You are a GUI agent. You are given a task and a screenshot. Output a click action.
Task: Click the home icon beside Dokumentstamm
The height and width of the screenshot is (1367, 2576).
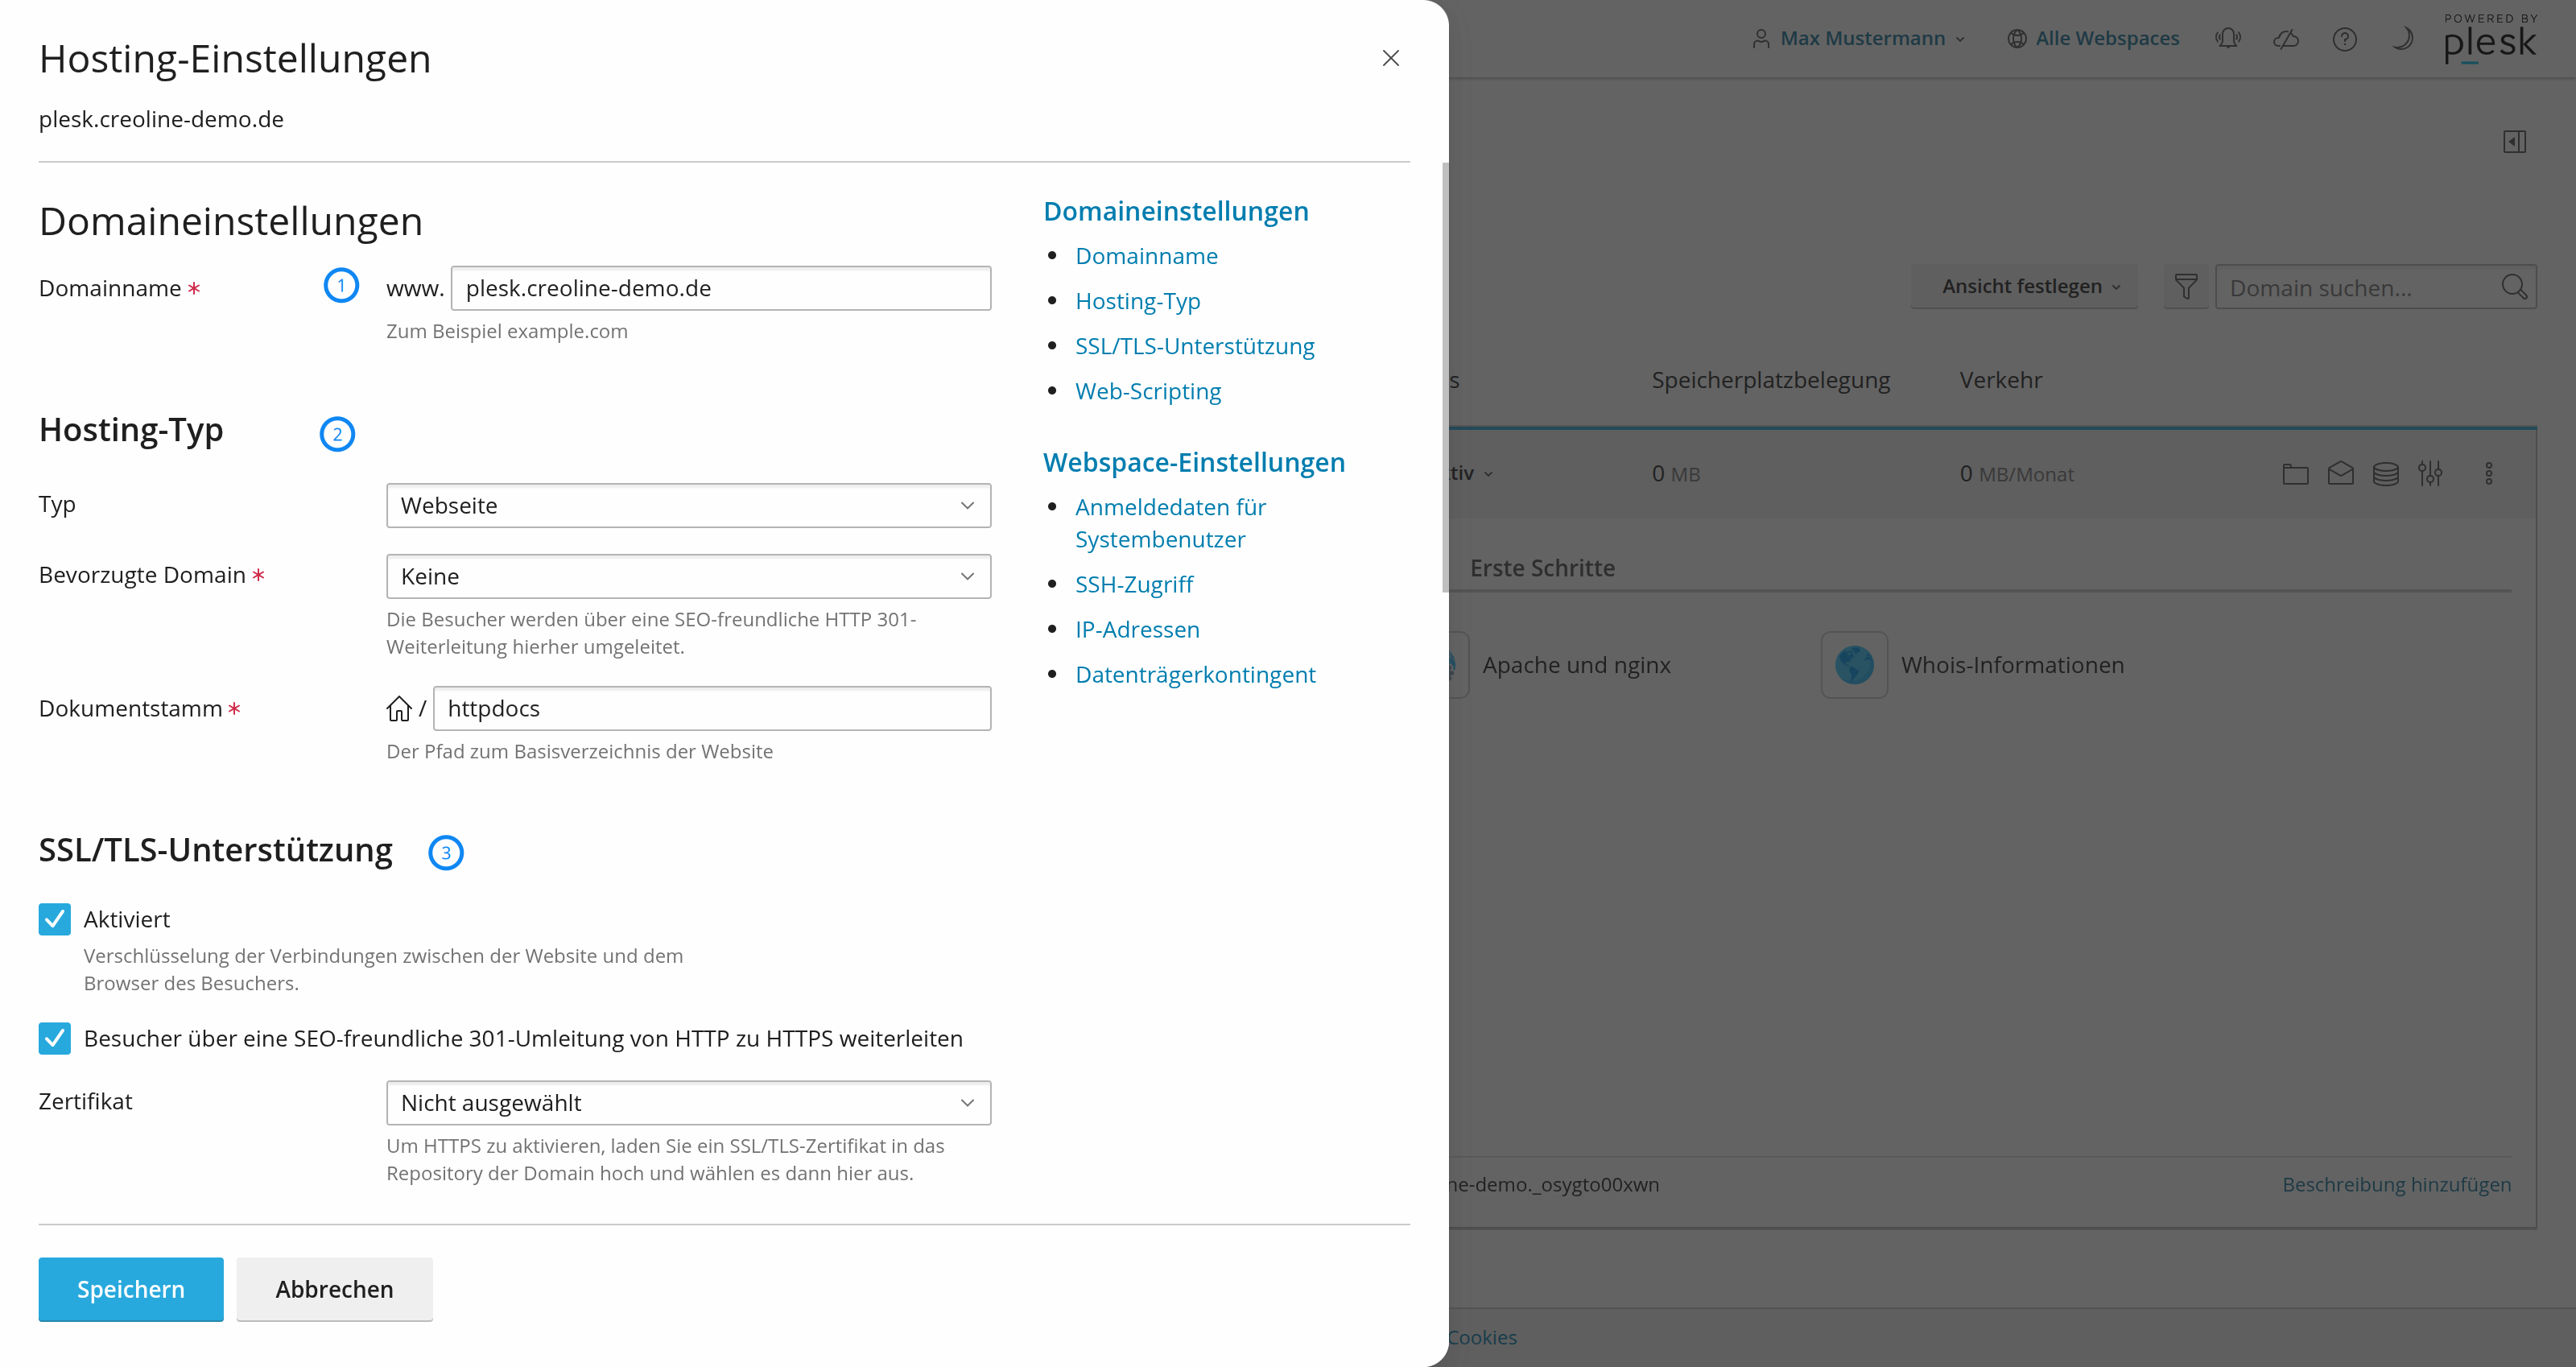point(399,709)
